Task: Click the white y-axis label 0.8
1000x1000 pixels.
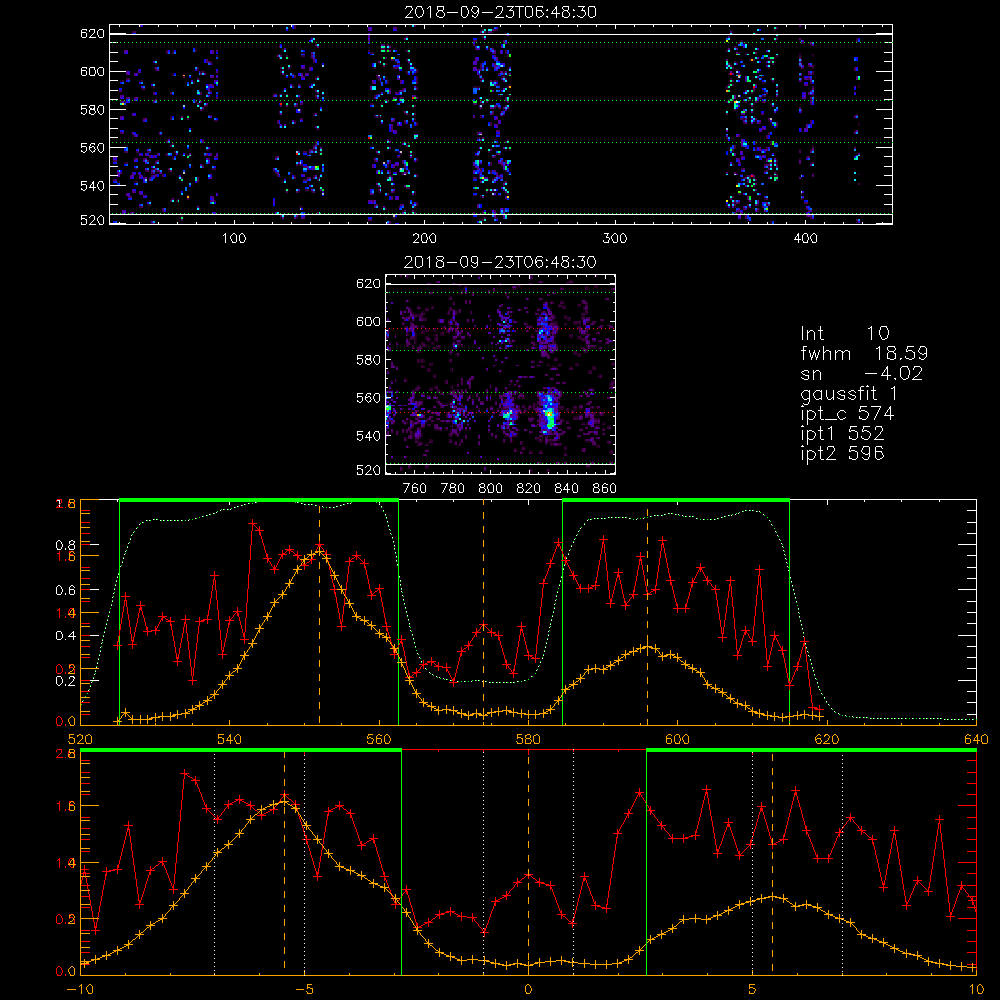Action: click(x=66, y=545)
